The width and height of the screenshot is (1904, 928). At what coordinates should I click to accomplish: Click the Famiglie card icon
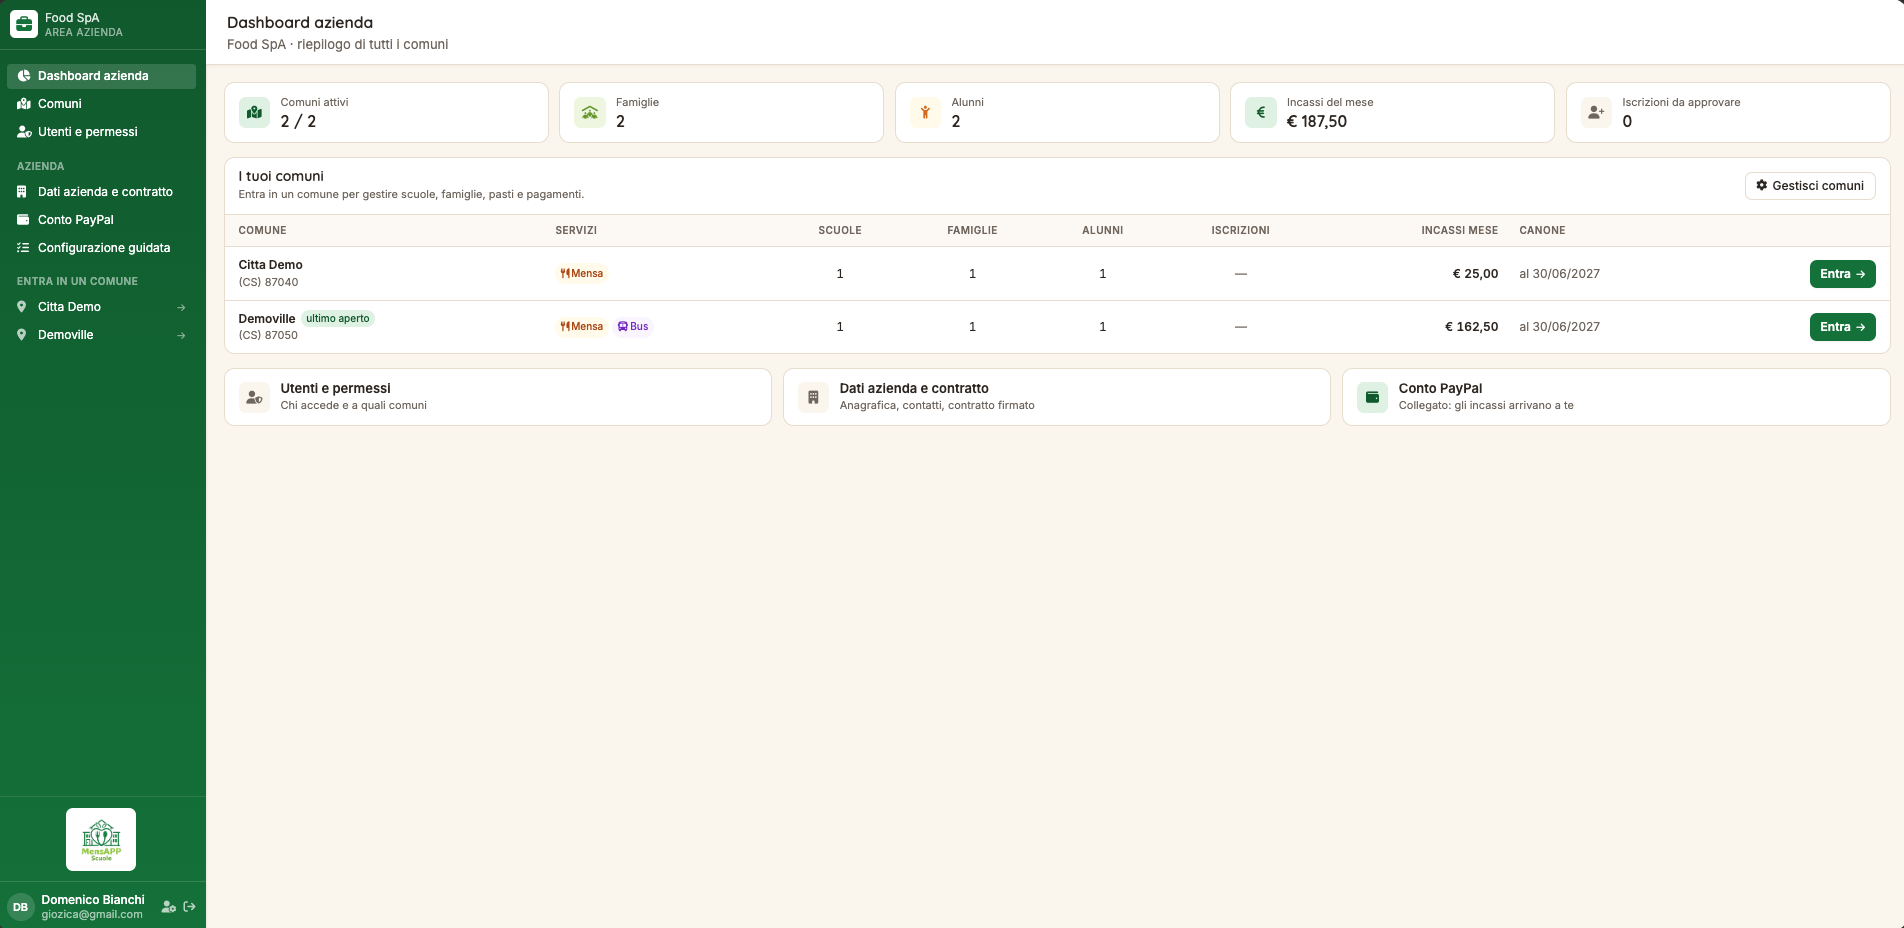click(x=590, y=112)
